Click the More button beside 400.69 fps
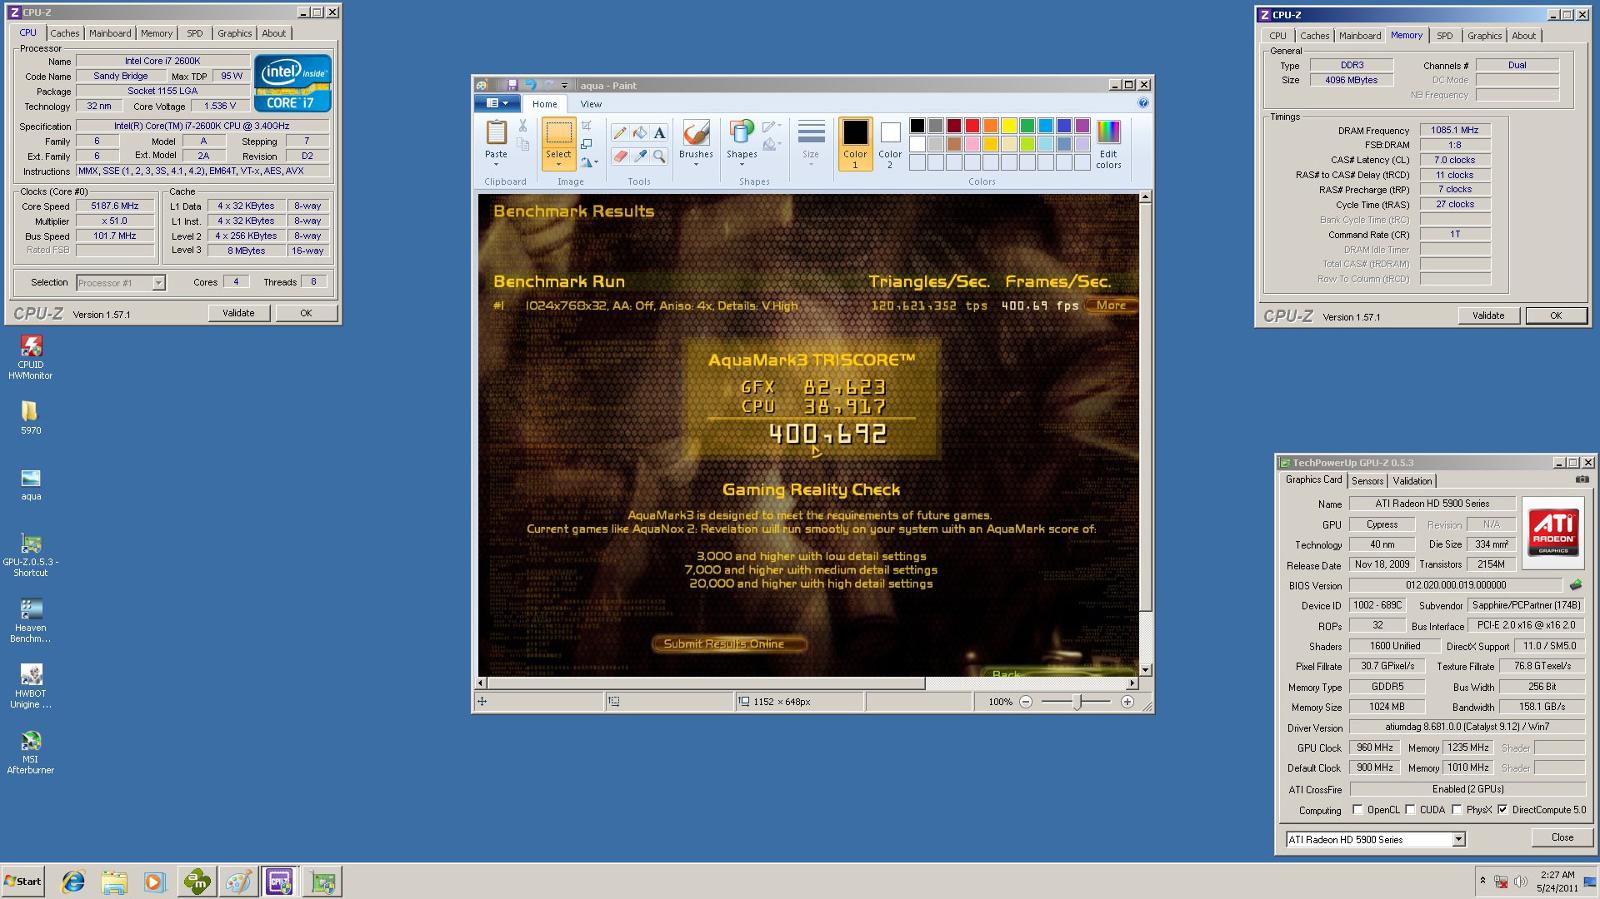1600x899 pixels. 1110,305
